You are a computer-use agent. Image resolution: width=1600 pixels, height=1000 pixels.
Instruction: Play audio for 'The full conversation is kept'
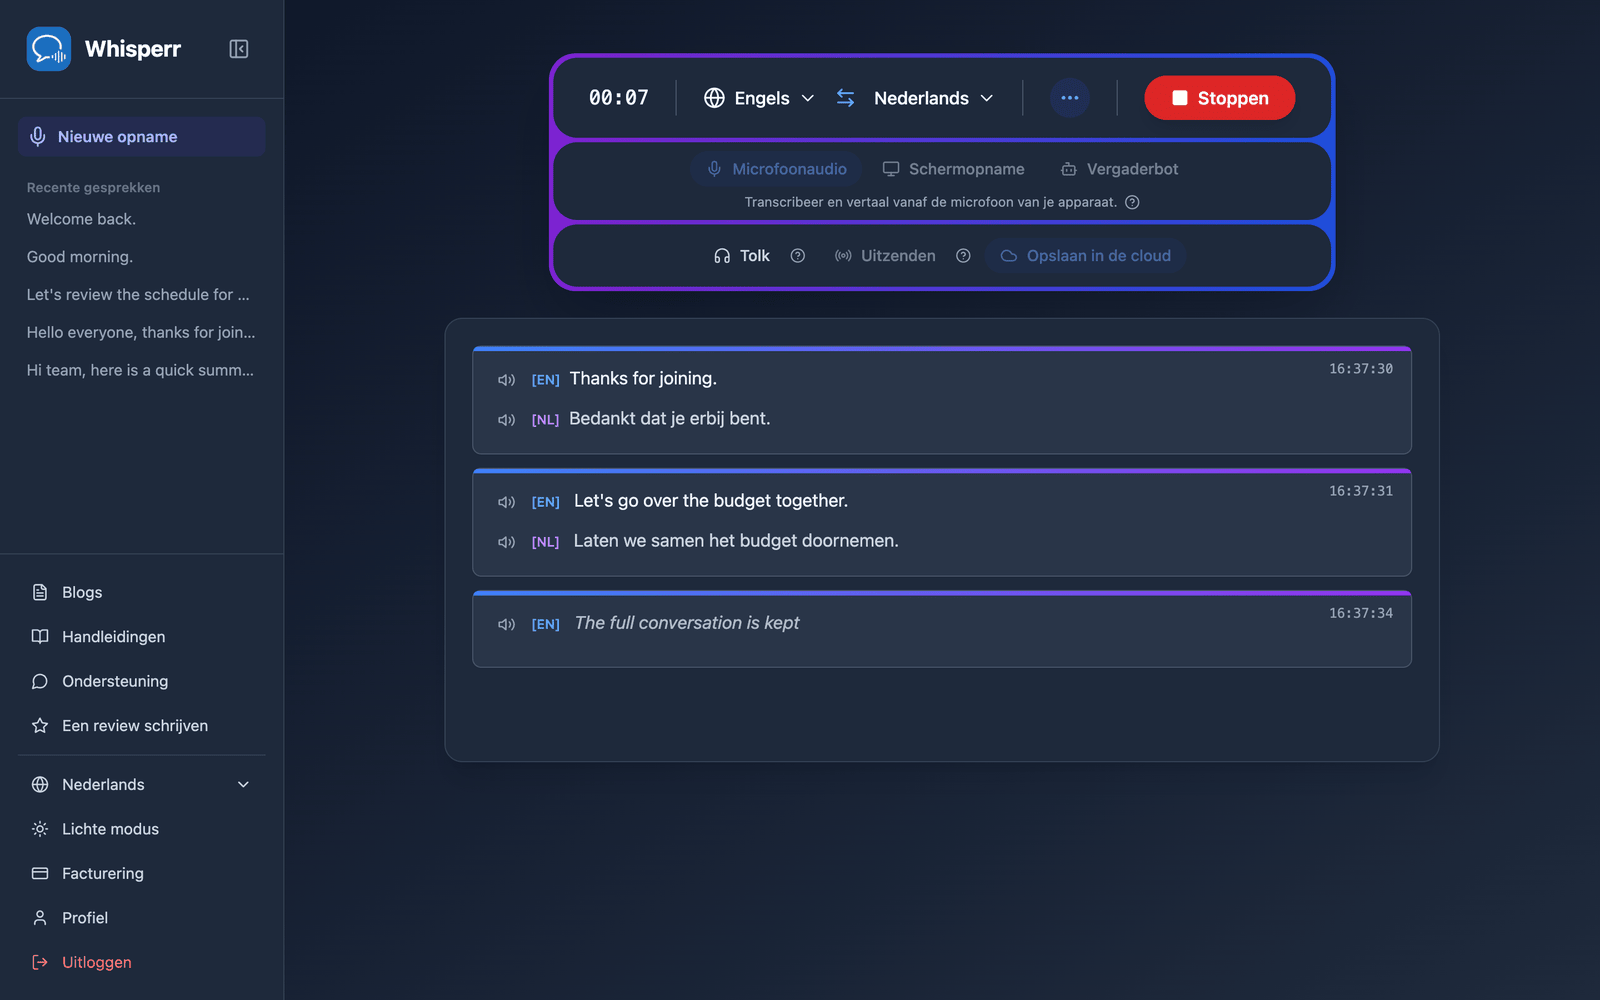point(507,624)
